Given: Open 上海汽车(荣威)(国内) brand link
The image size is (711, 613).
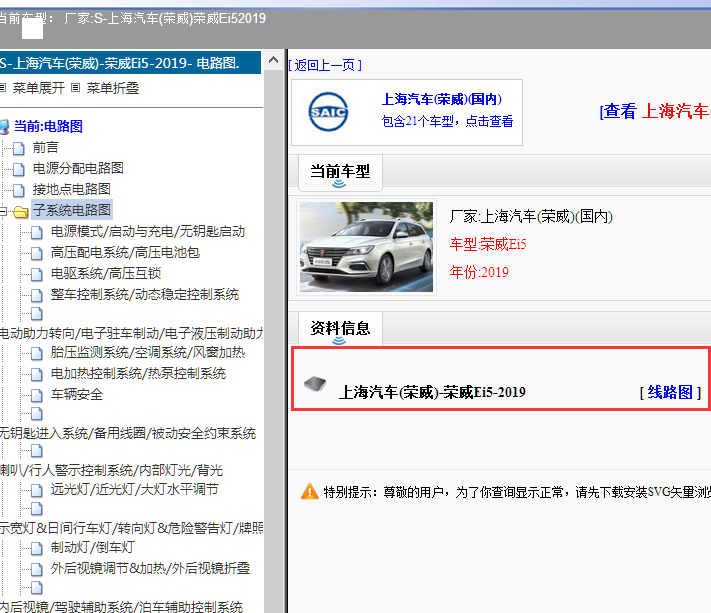Looking at the screenshot, I should coord(442,99).
